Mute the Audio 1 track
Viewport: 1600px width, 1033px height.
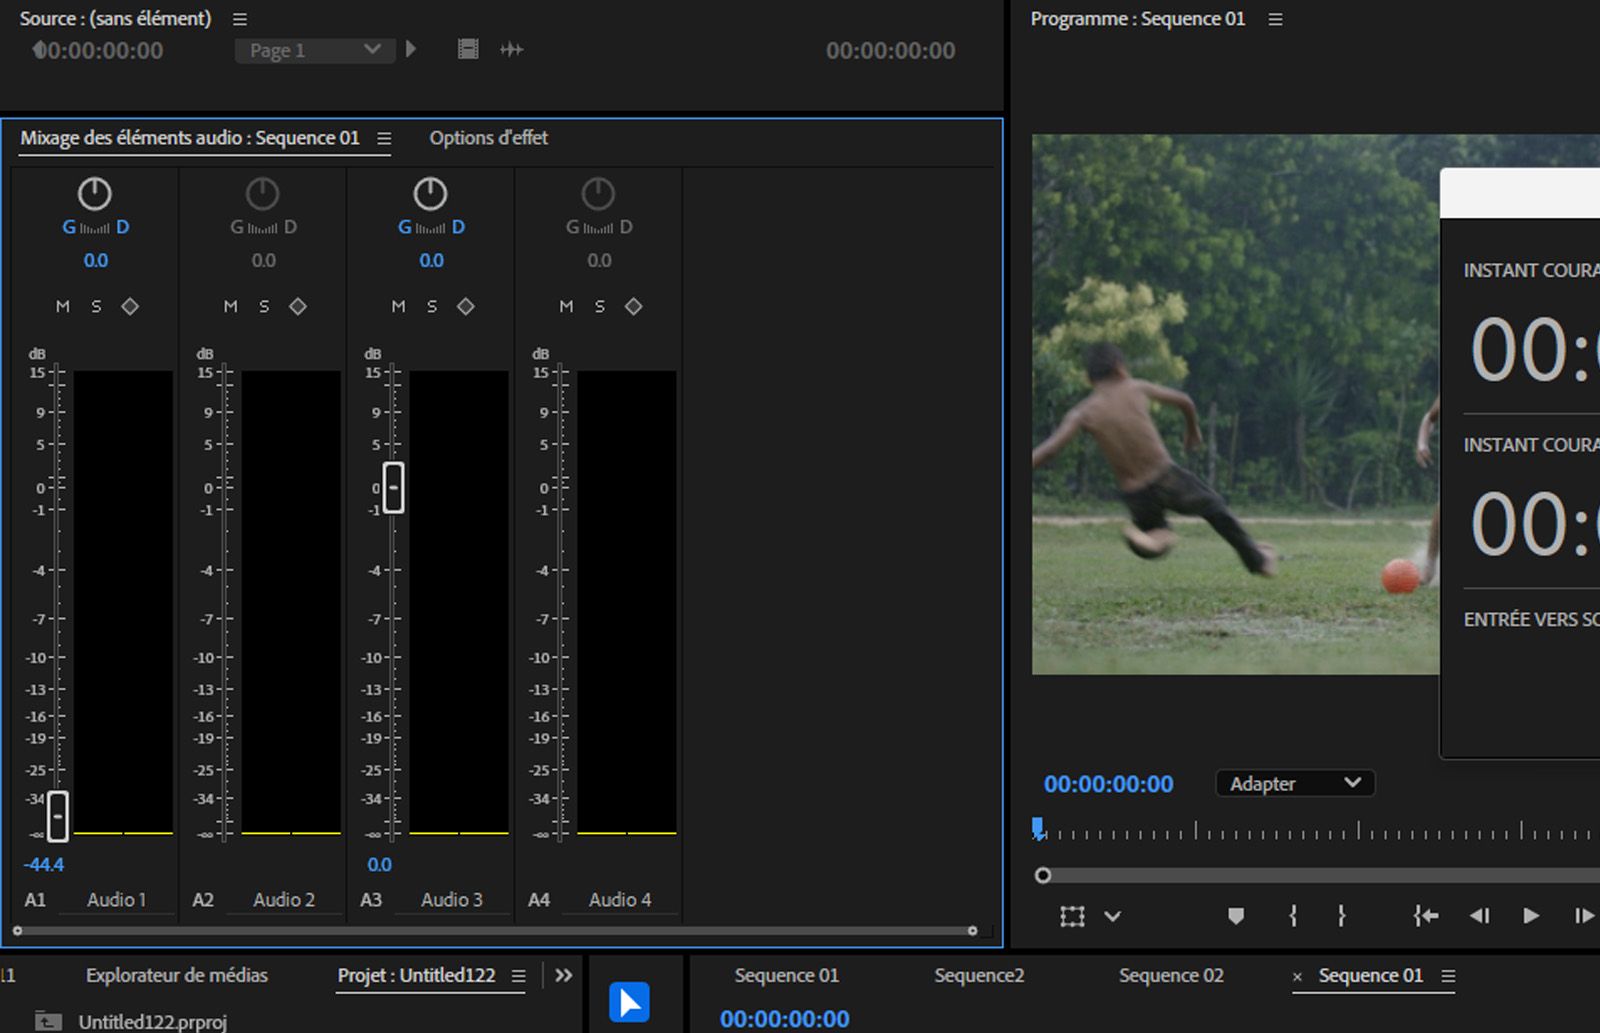[x=63, y=307]
